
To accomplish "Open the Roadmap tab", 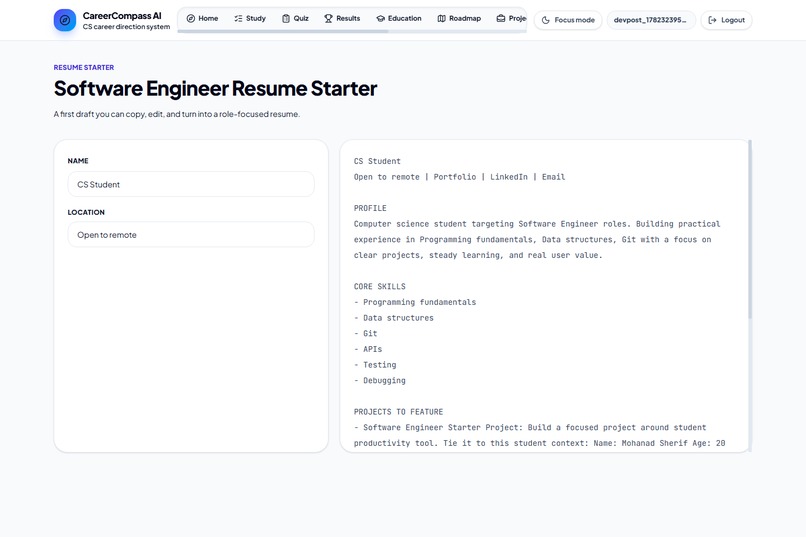I will 460,18.
